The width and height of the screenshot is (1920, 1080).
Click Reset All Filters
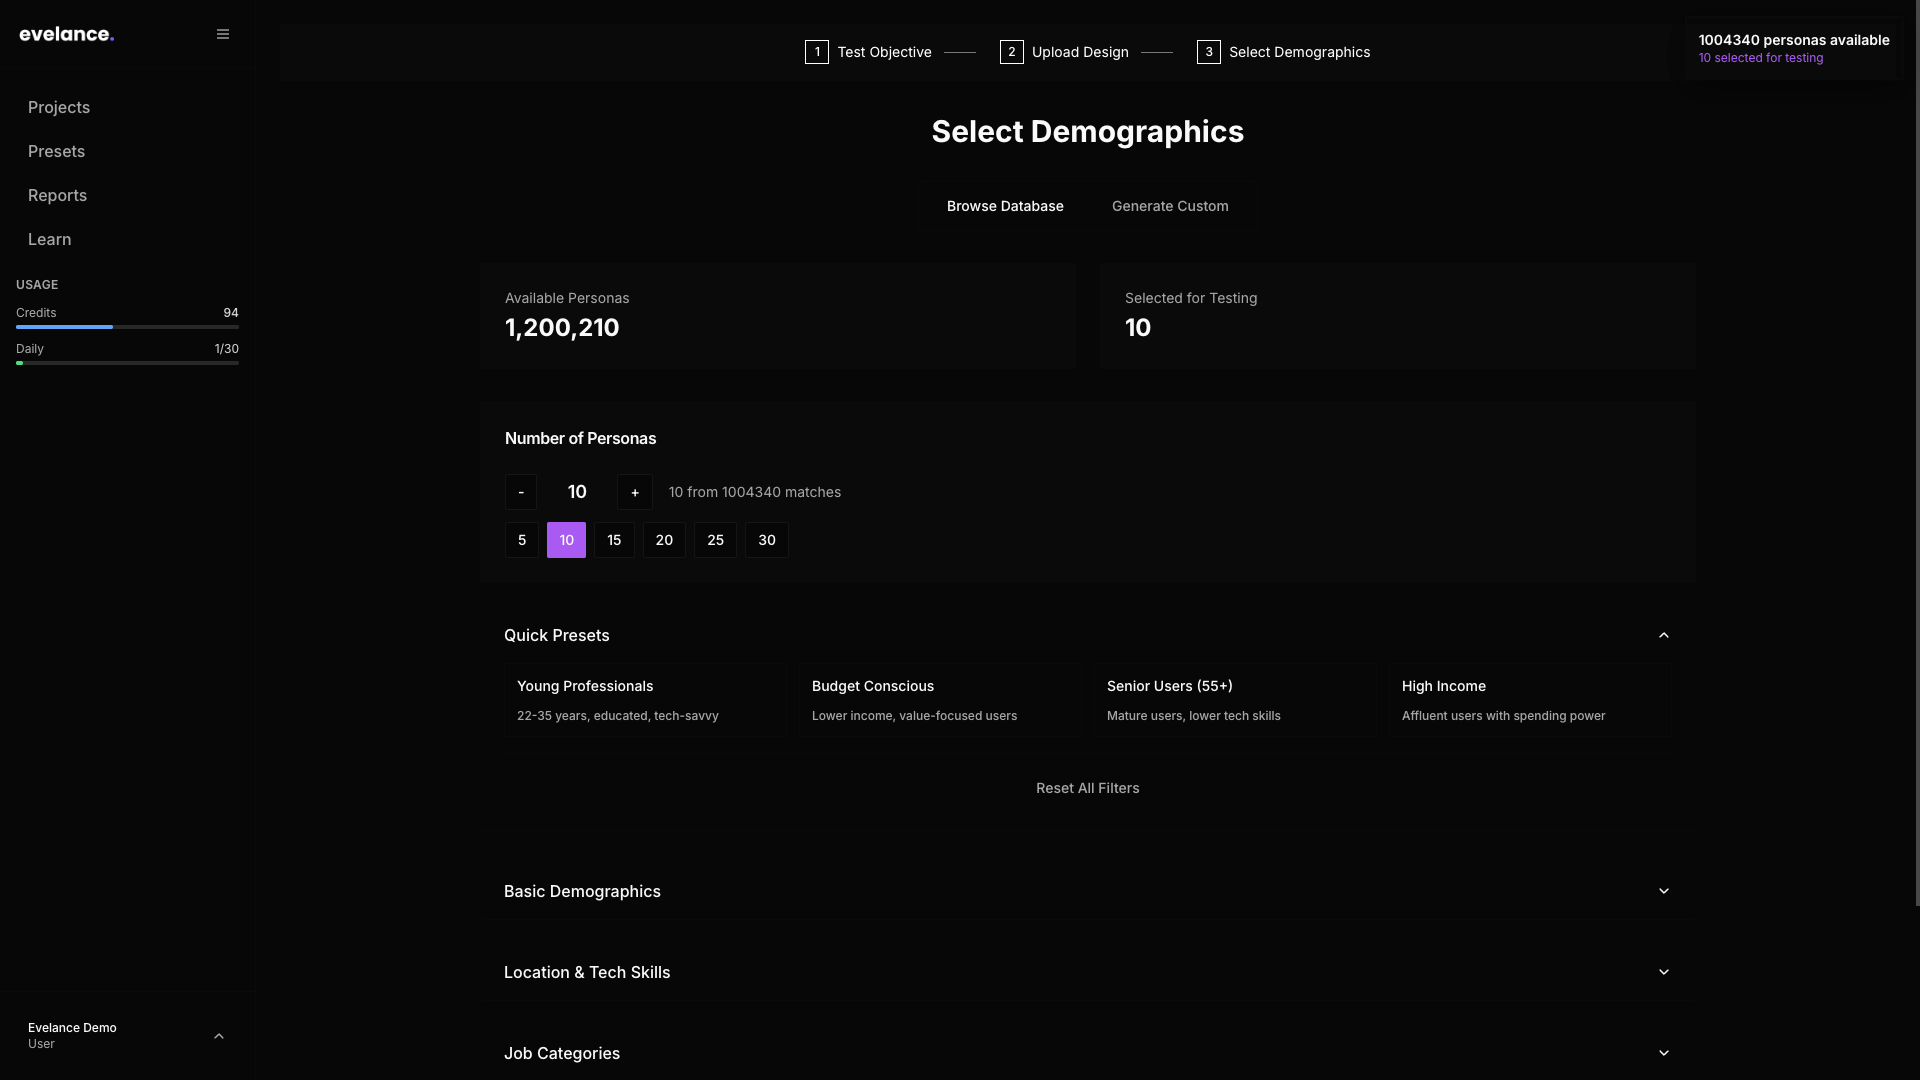click(x=1087, y=788)
